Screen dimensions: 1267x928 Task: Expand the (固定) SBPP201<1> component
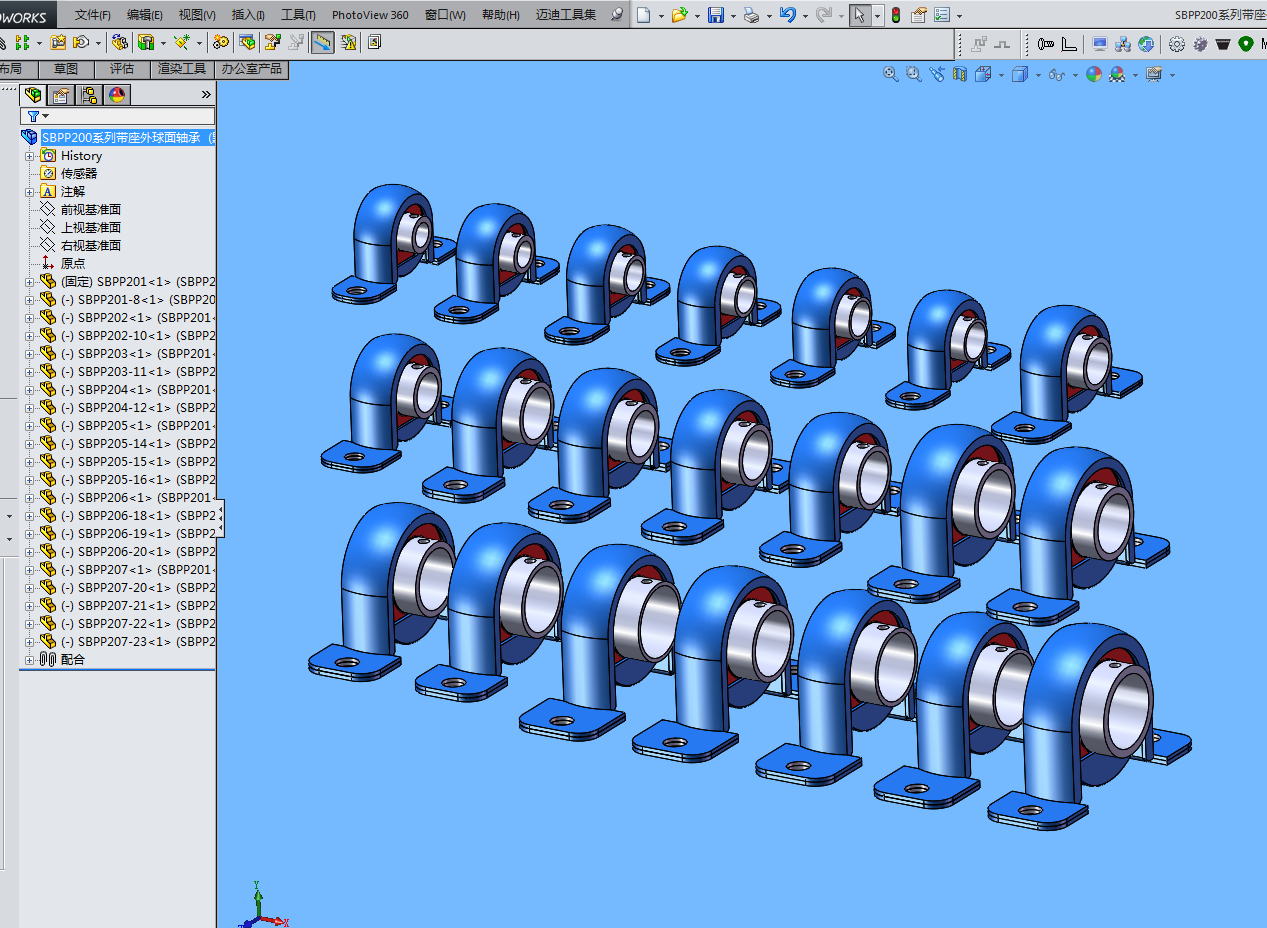(29, 281)
